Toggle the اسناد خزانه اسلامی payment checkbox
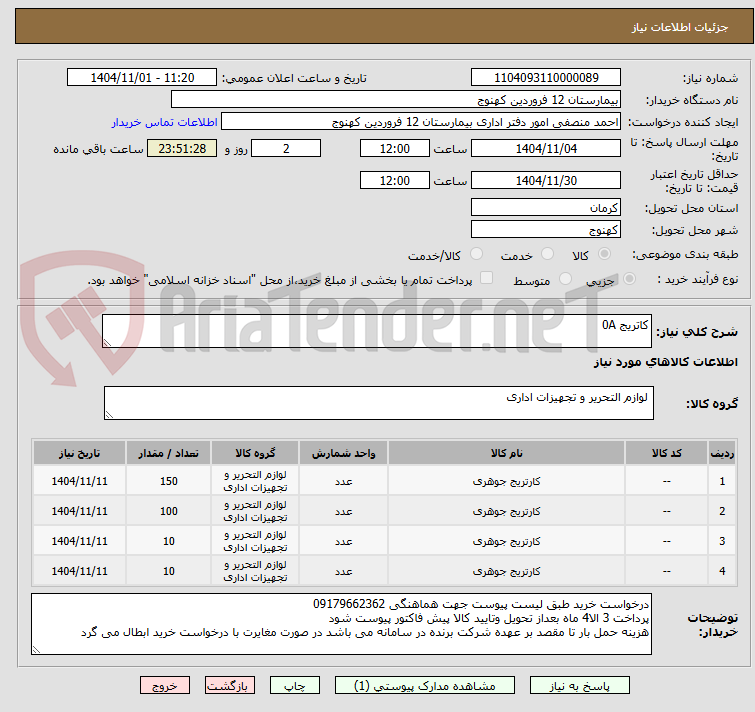Viewport: 755px width, 712px height. (487, 278)
